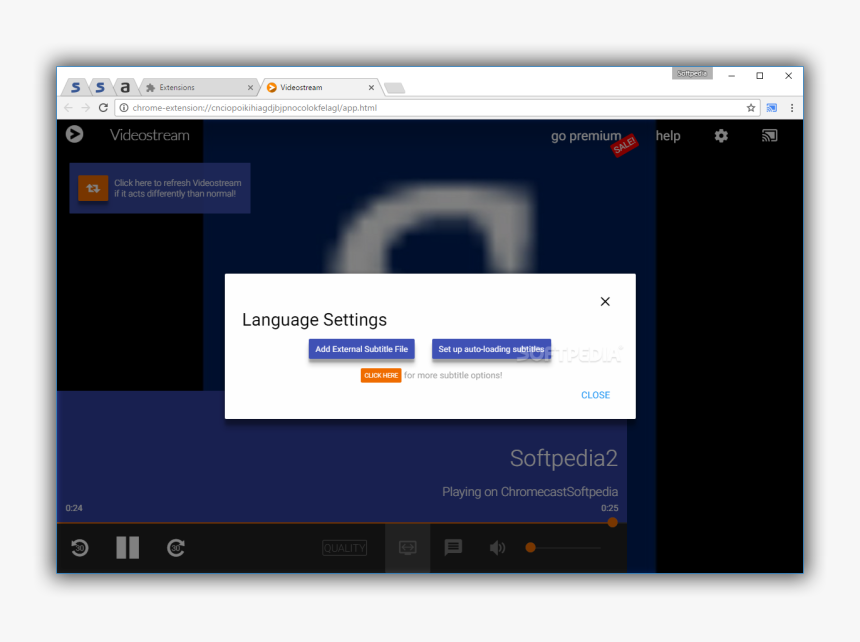860x642 pixels.
Task: Select the Videostream browser tab
Action: coord(321,87)
